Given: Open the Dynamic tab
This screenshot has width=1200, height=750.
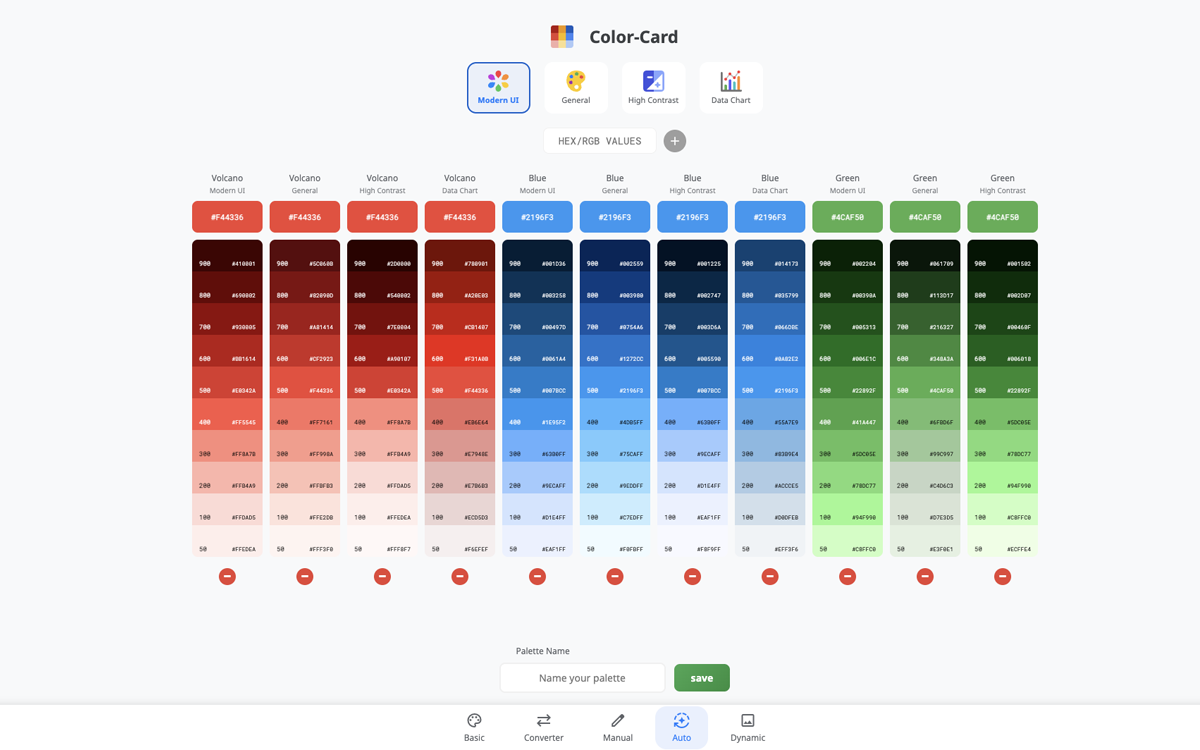Looking at the screenshot, I should tap(747, 727).
